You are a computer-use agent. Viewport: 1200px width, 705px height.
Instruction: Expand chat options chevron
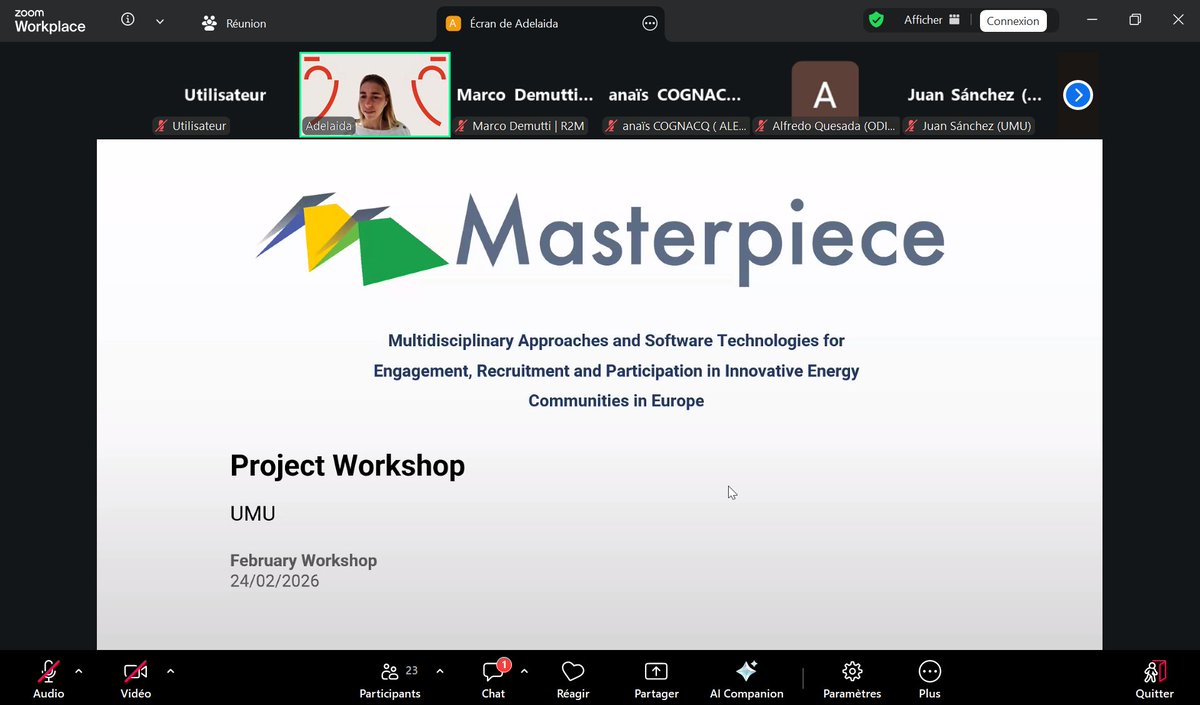point(524,671)
